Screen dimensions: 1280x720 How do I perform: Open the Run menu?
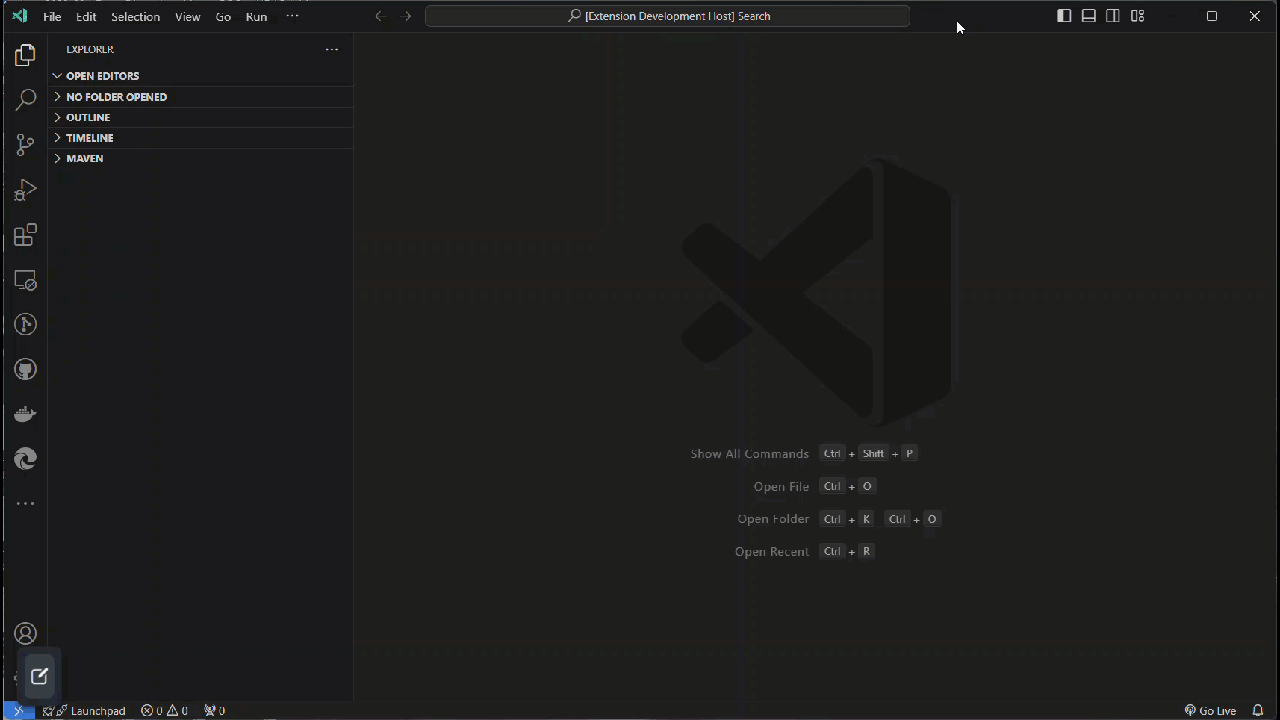256,16
